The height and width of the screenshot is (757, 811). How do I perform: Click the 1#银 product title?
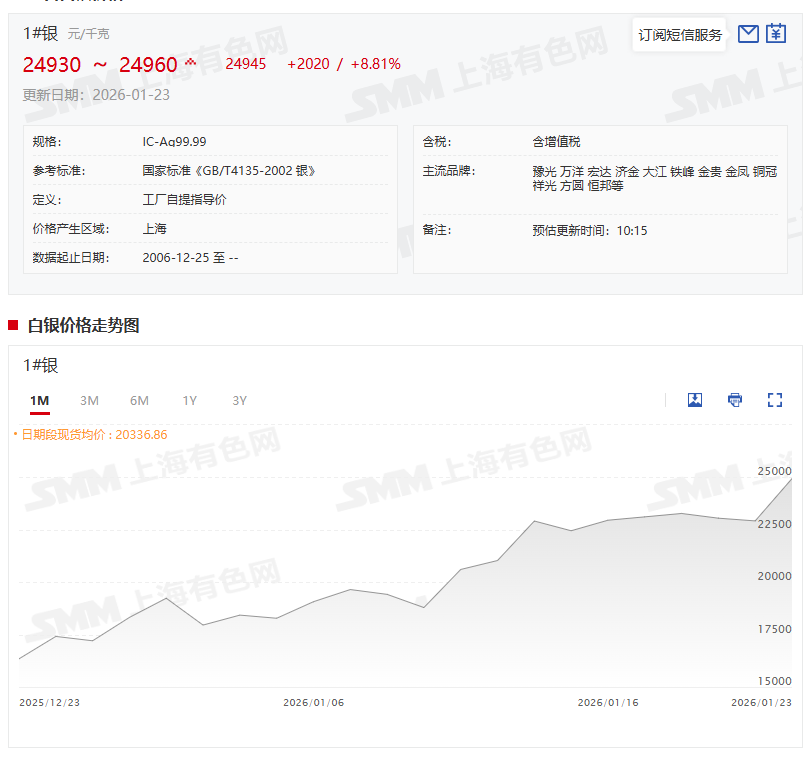[x=41, y=33]
